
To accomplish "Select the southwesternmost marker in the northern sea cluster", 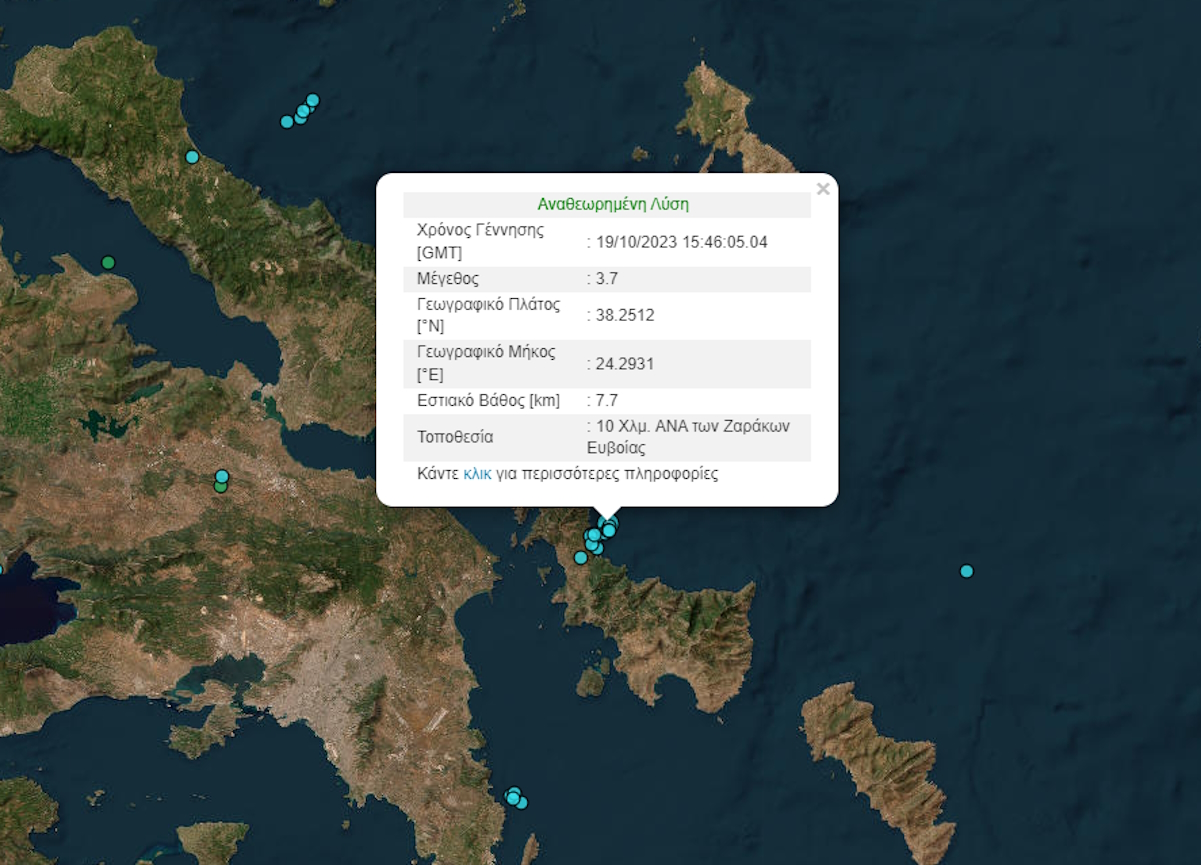I will click(x=287, y=122).
